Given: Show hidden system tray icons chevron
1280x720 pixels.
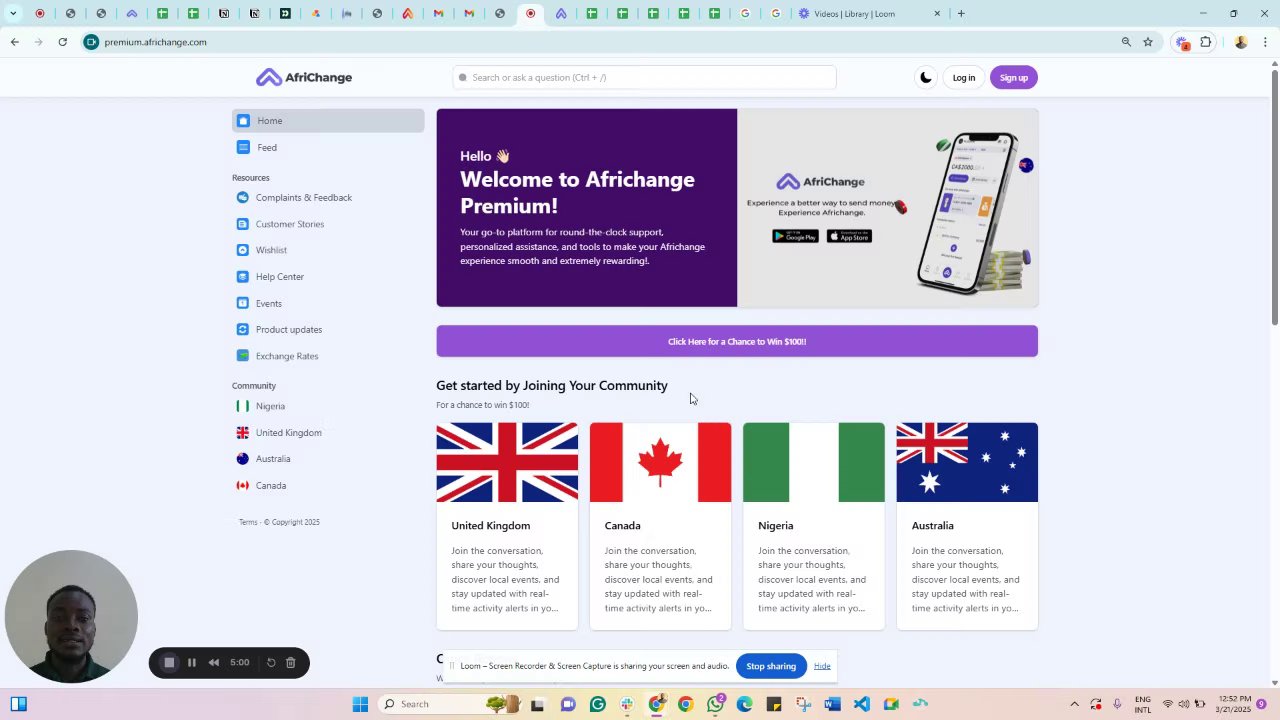Looking at the screenshot, I should [x=1075, y=704].
